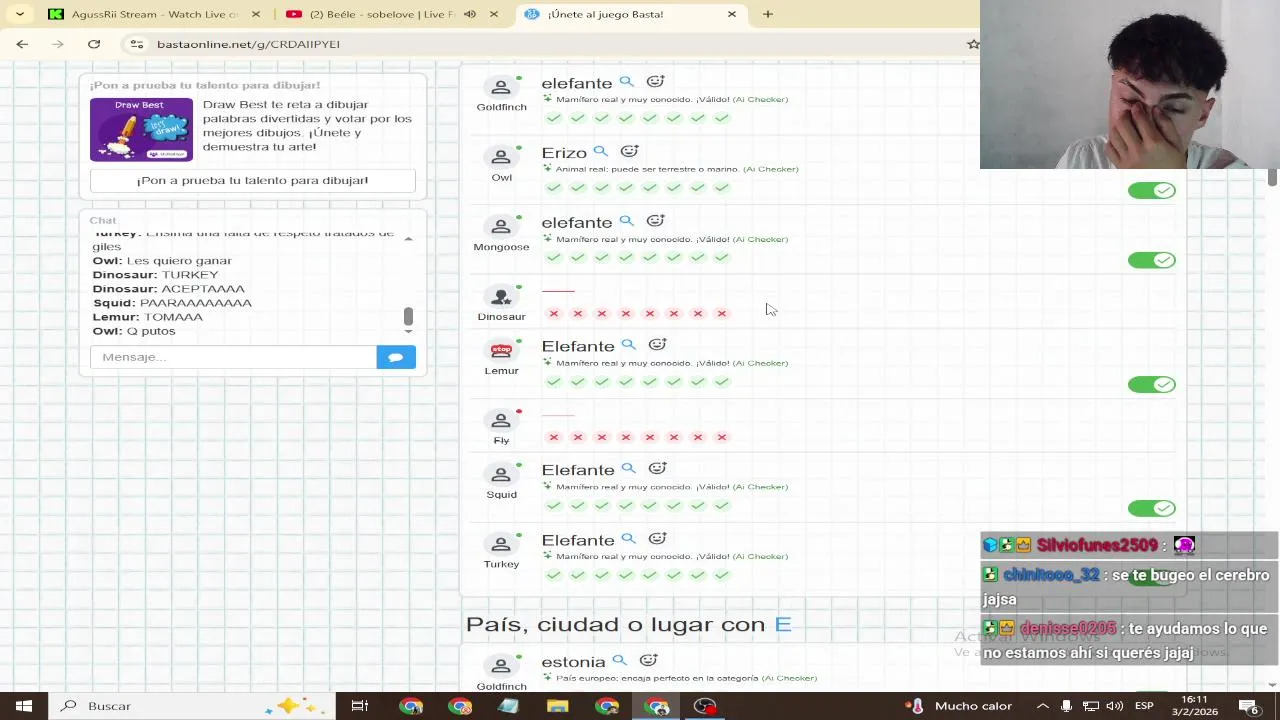1280x720 pixels.
Task: Click chat message Owl: Les quiero ganar
Action: click(x=162, y=260)
